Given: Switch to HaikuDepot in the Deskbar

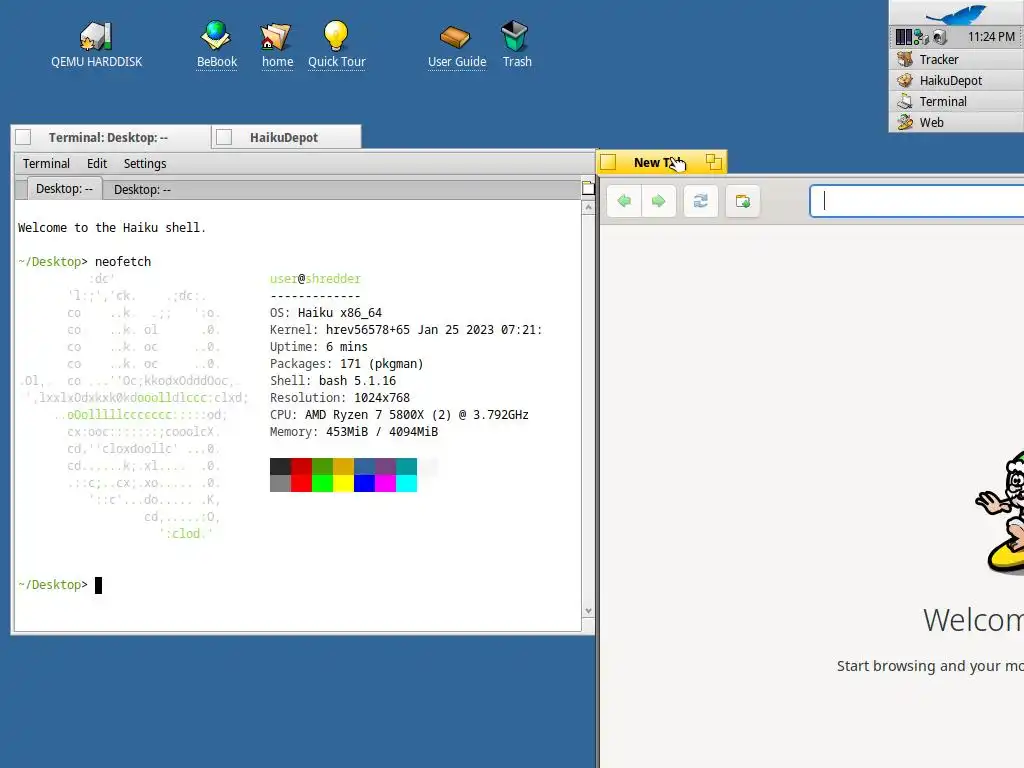Looking at the screenshot, I should [957, 80].
